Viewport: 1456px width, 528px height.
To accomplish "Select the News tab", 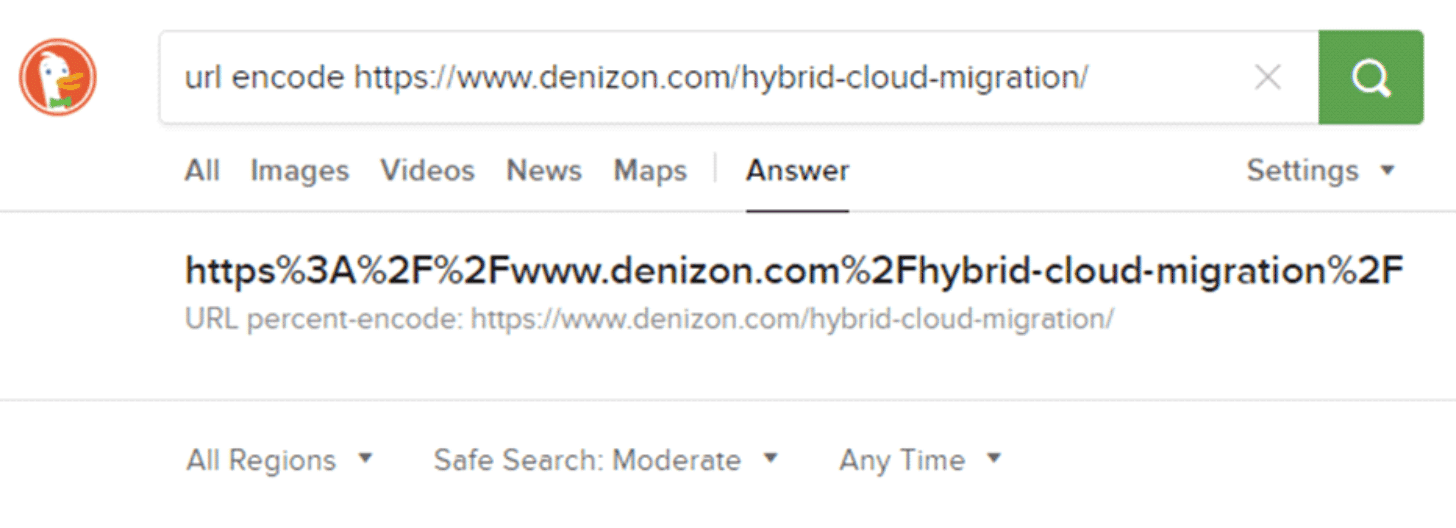I will [544, 170].
